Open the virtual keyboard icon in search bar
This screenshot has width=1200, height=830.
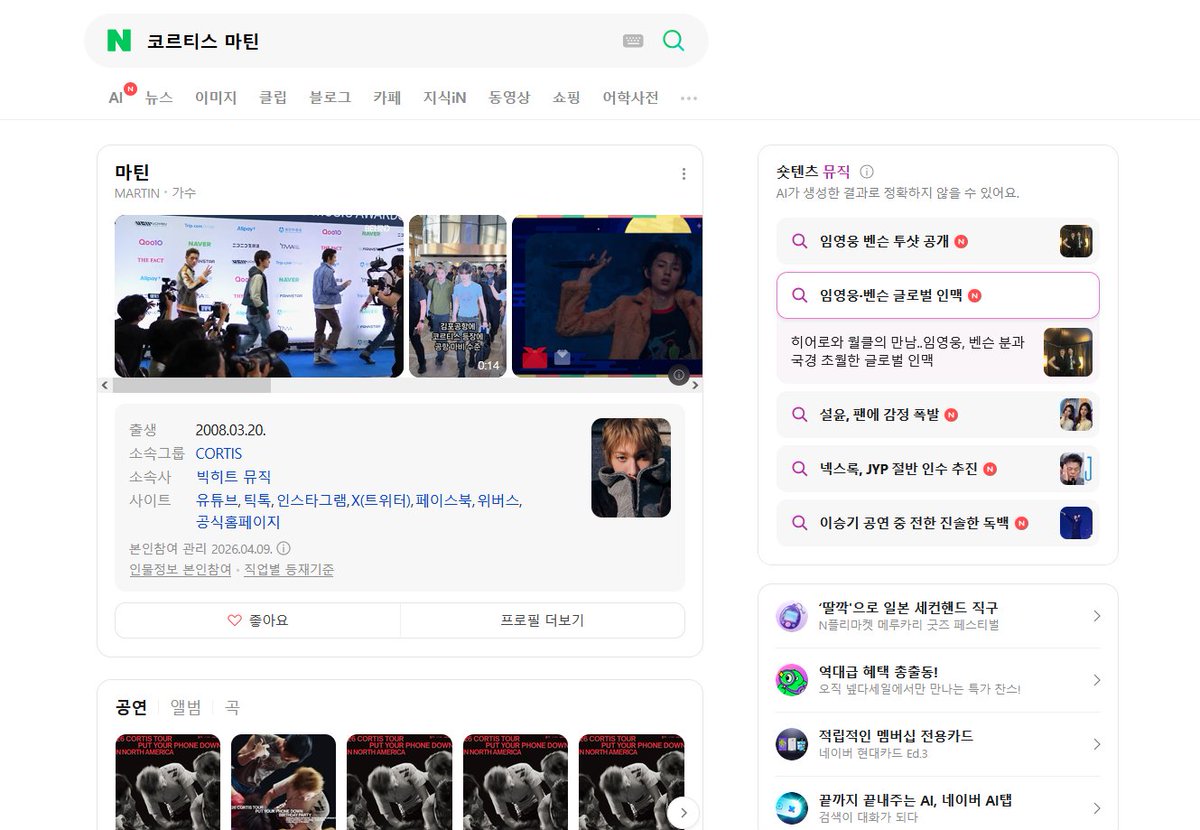tap(633, 41)
